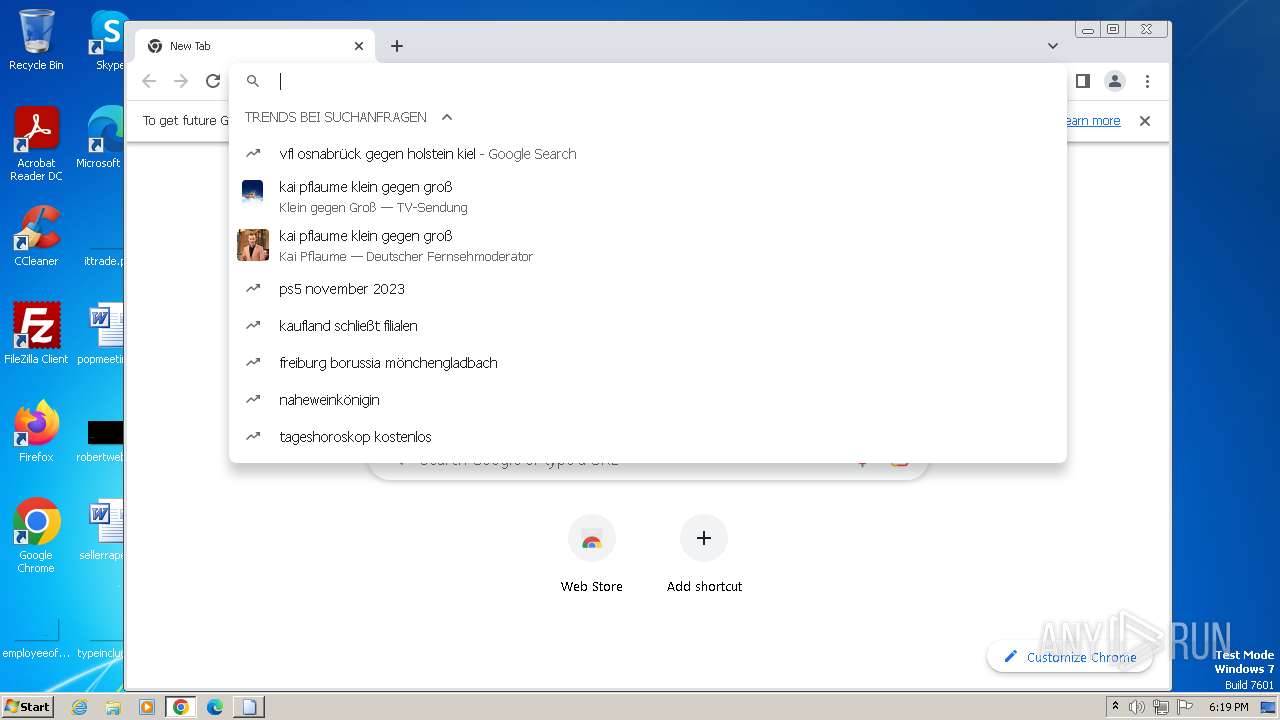Choose Kai Pflaume Deutscher Fernsehmoderator suggestion

(648, 246)
